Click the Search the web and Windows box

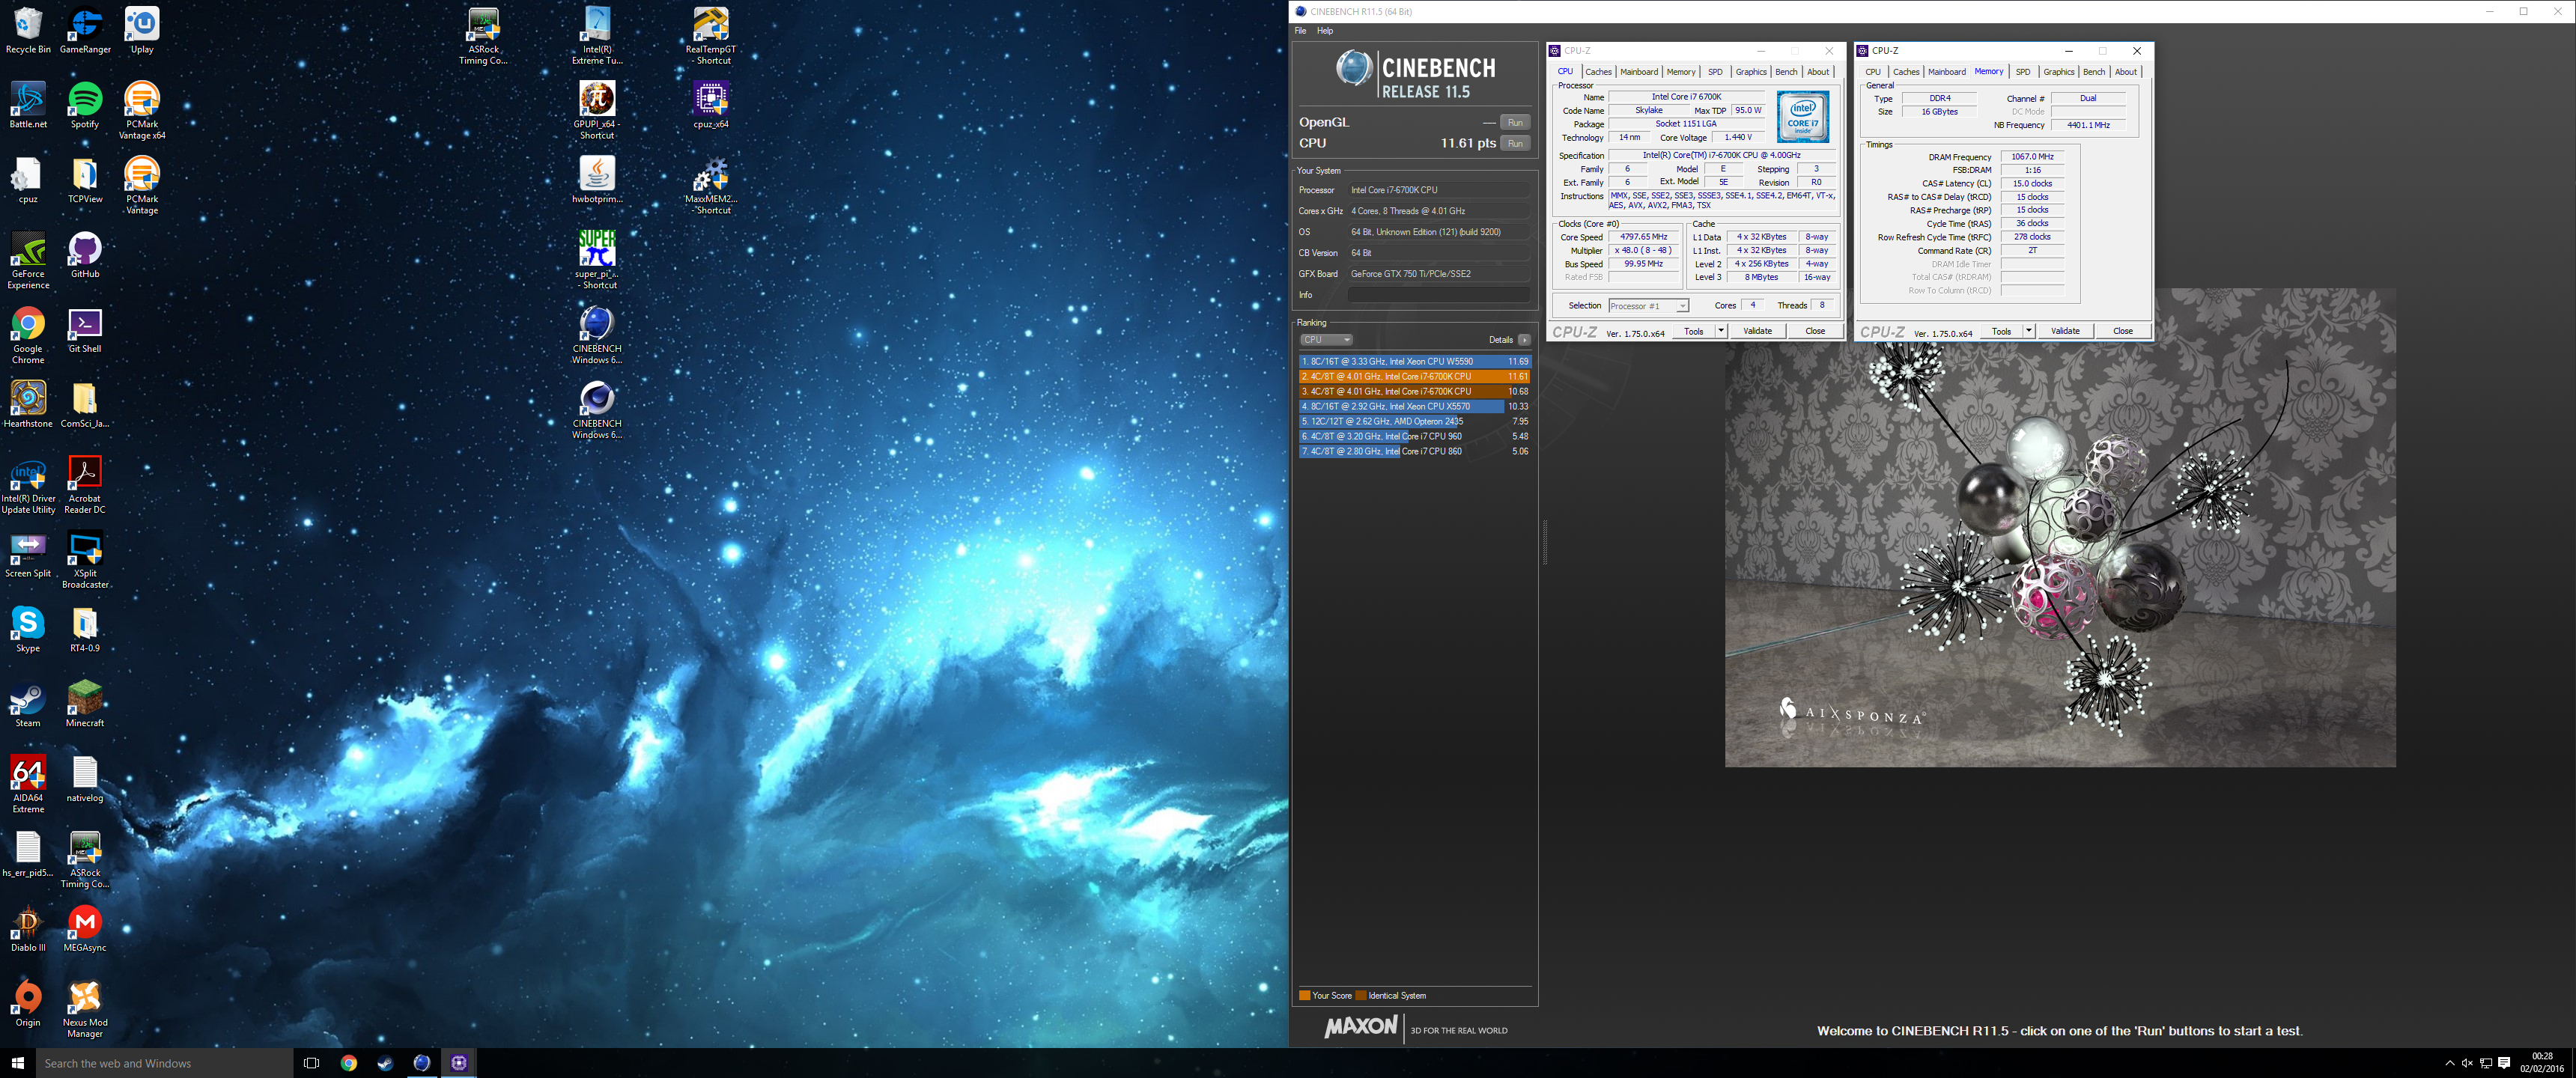coord(164,1063)
